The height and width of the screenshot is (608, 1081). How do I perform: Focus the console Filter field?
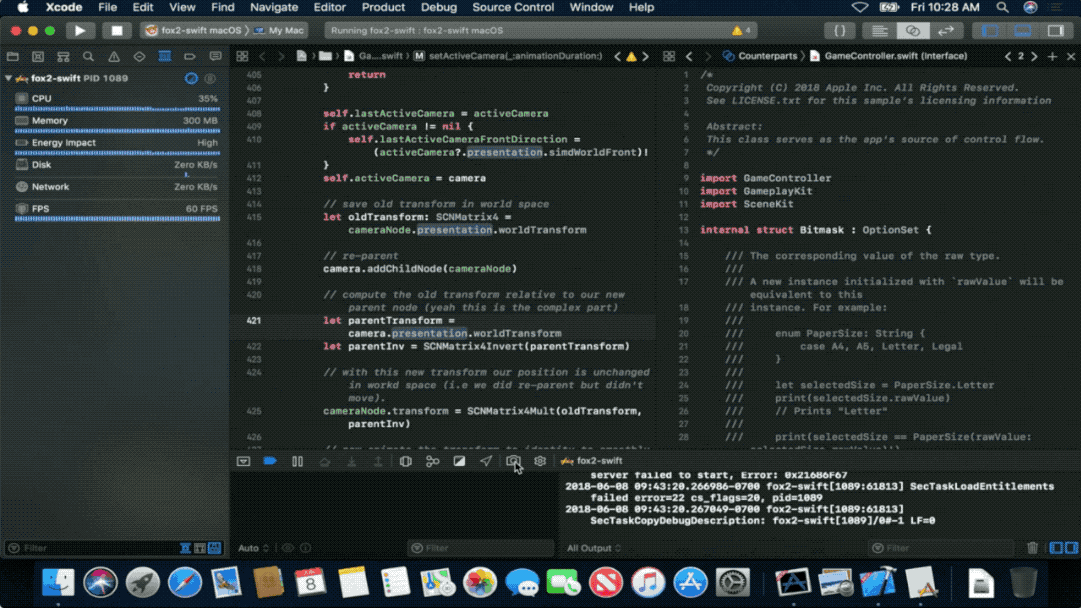coord(940,548)
